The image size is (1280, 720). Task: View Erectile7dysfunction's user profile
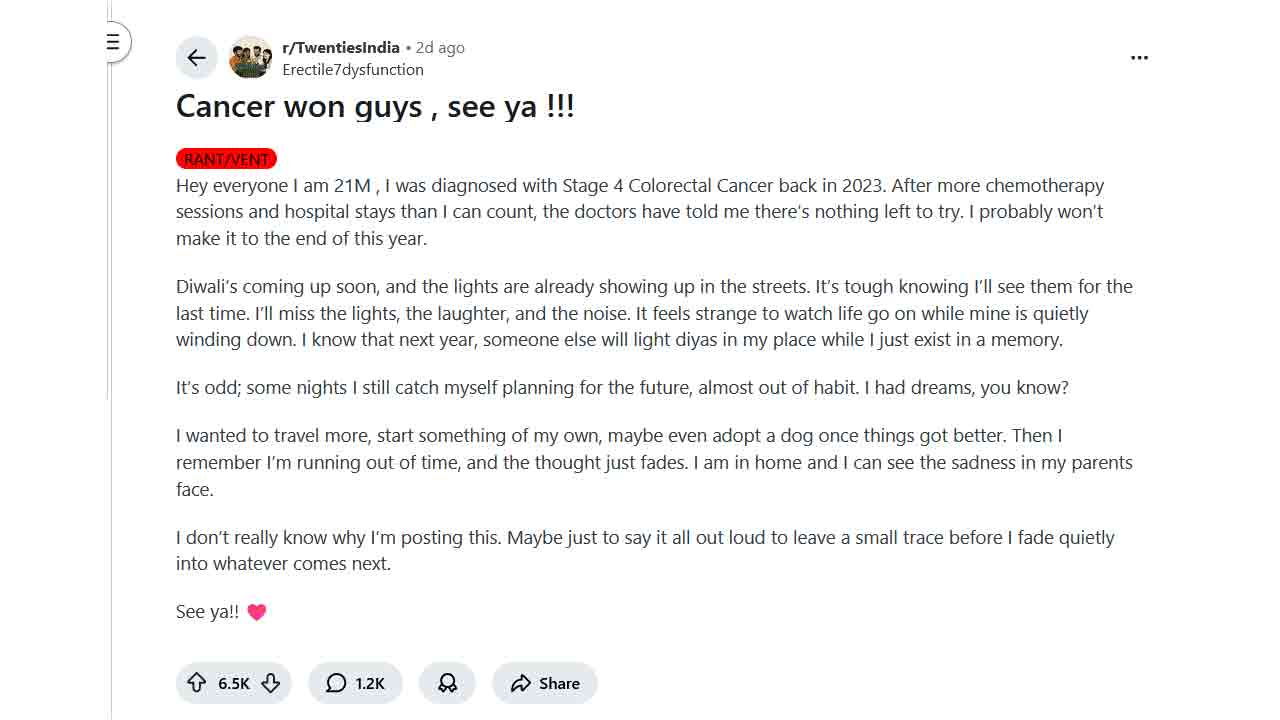[x=353, y=70]
